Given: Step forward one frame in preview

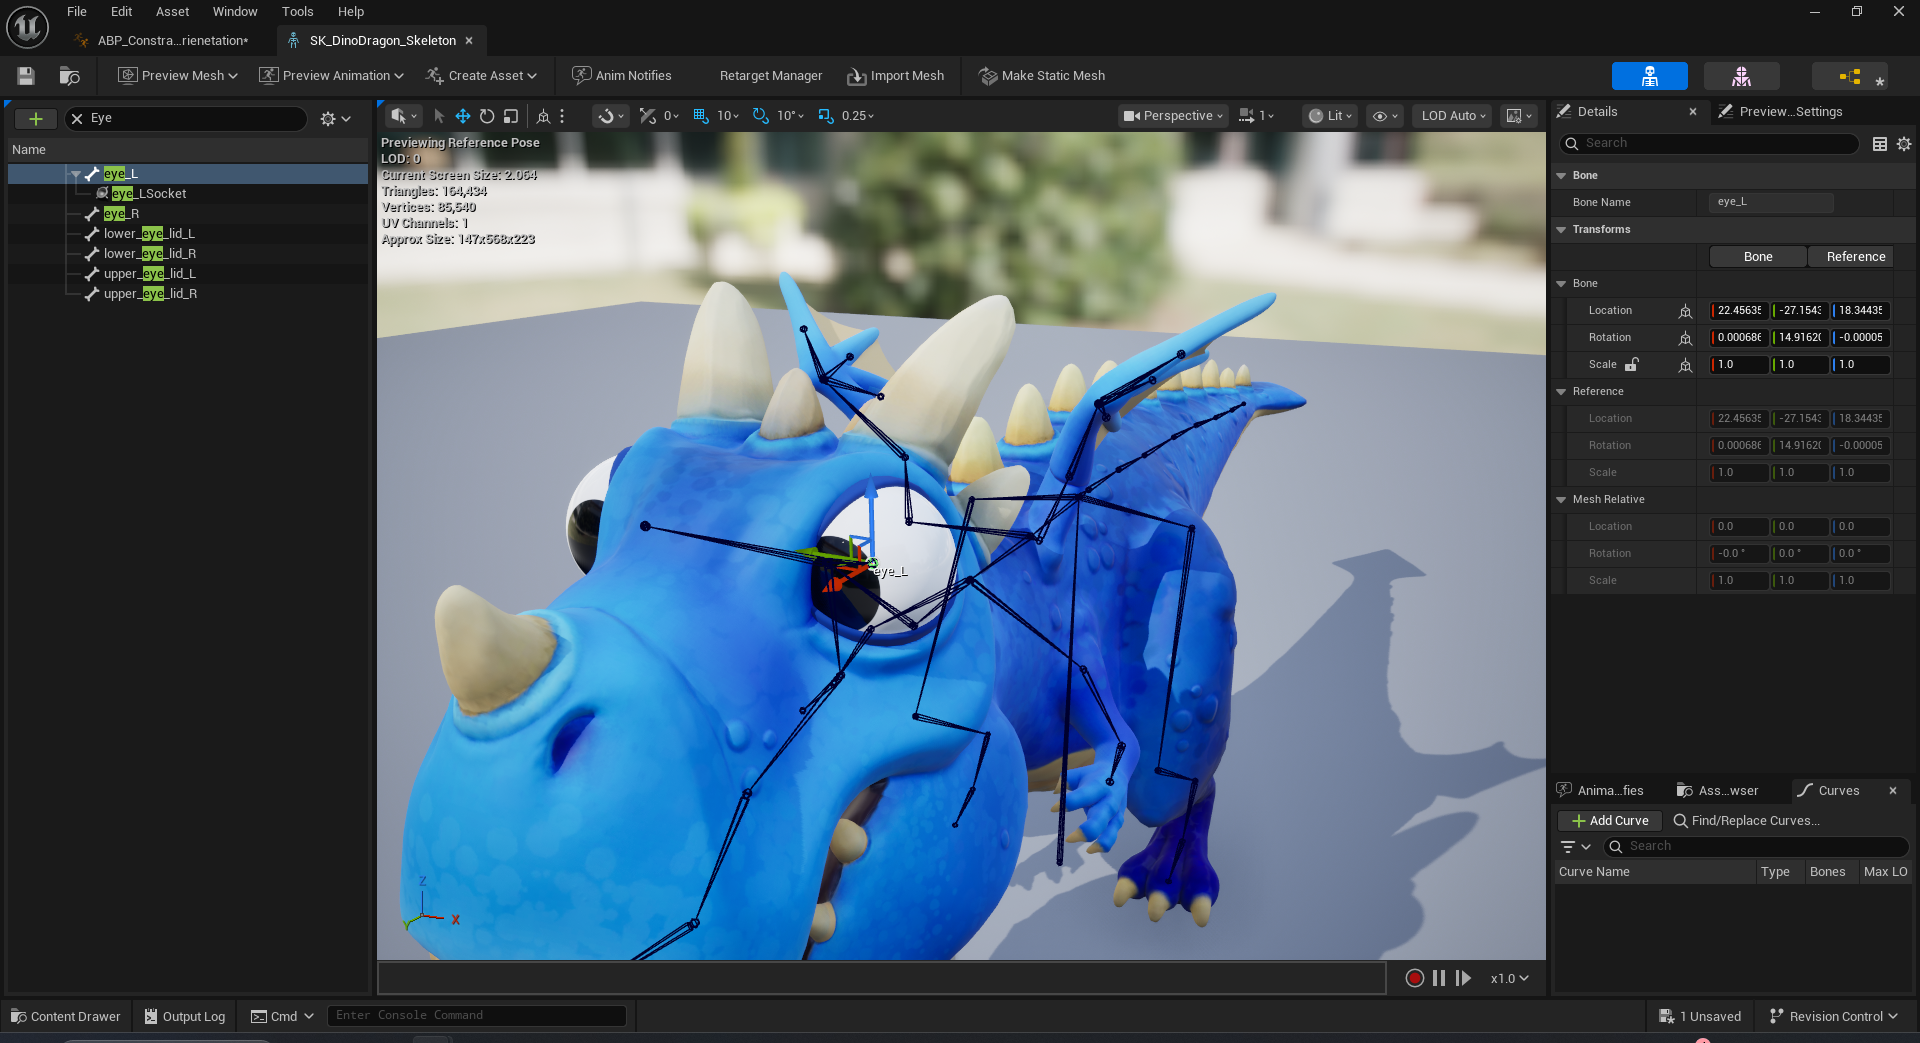Looking at the screenshot, I should click(1463, 978).
